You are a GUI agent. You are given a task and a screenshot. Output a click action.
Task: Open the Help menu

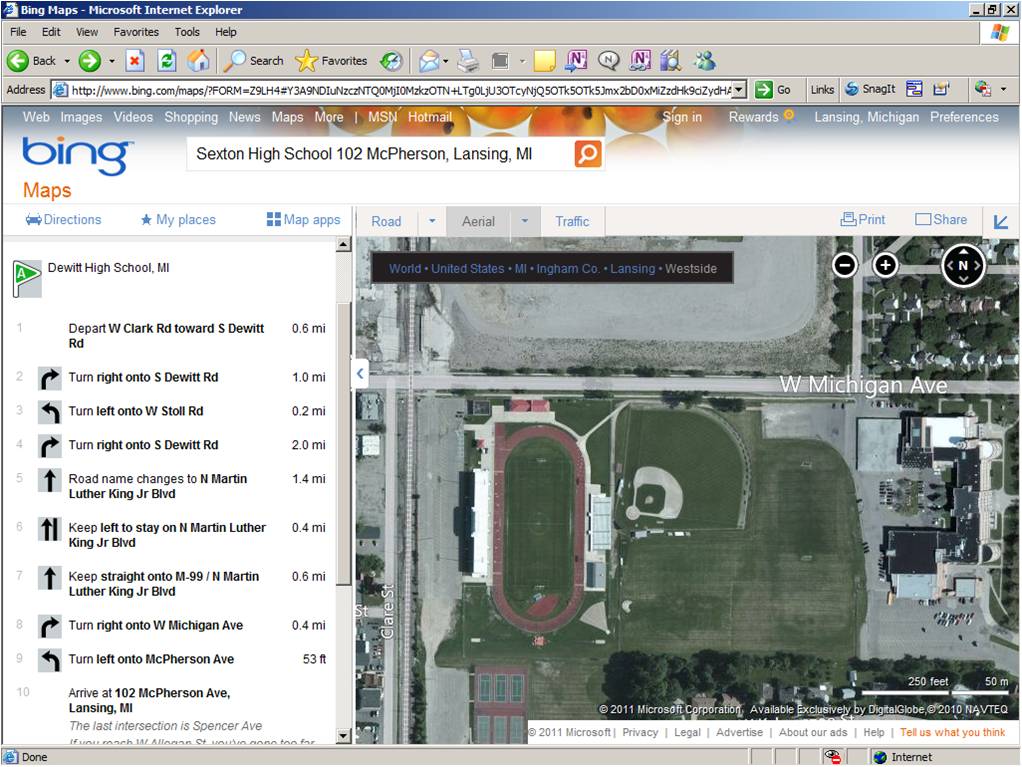[226, 32]
